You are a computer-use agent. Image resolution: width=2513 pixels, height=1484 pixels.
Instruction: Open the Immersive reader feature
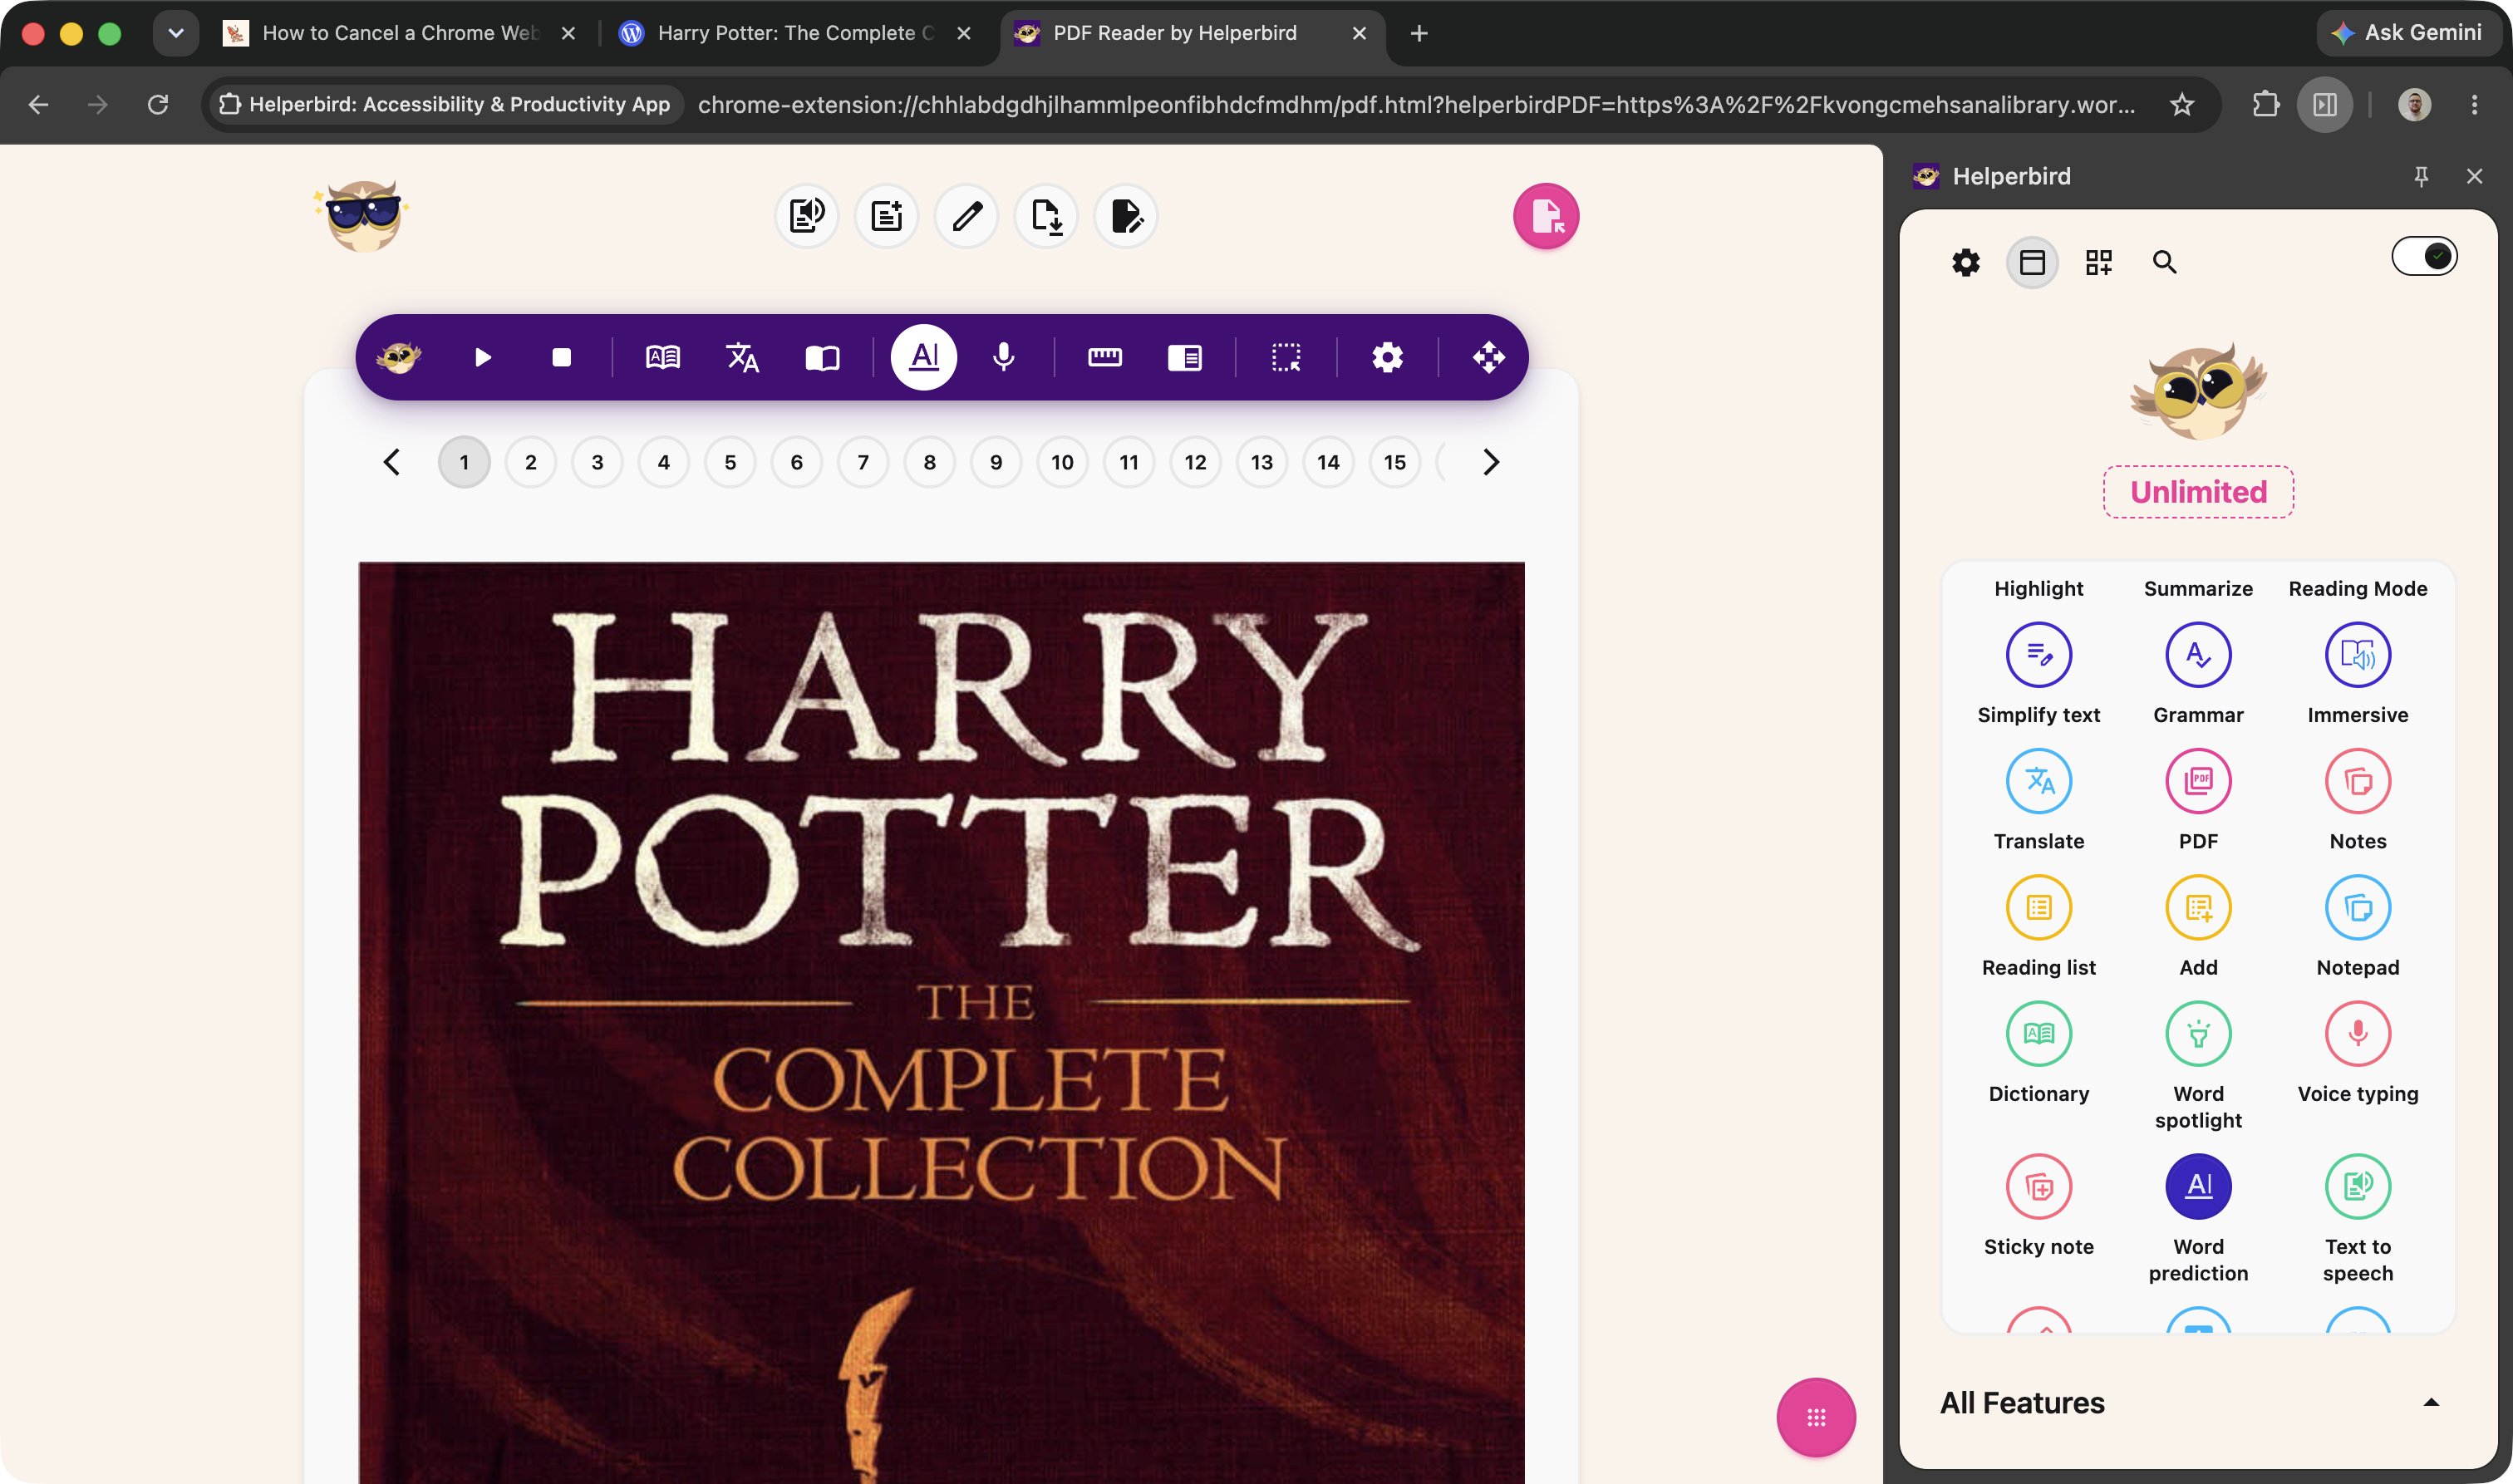2358,655
